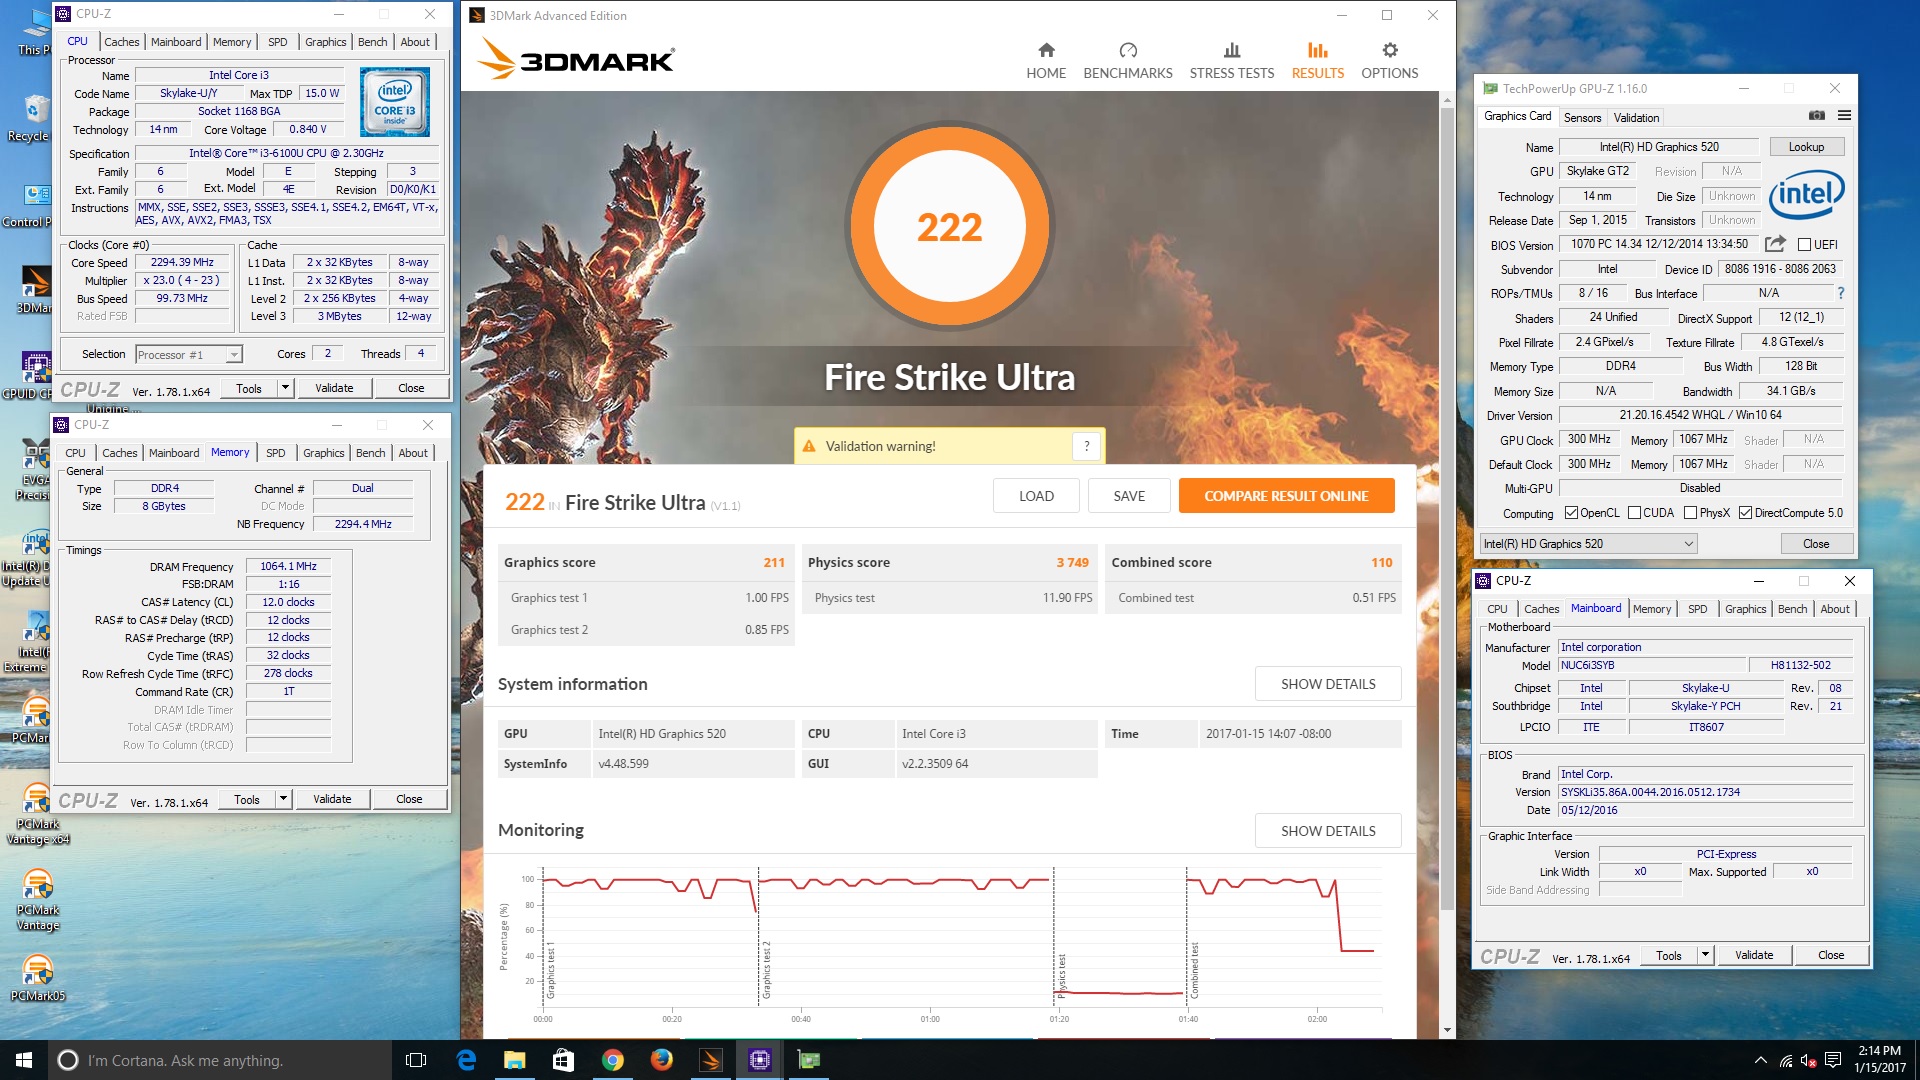
Task: Toggle DirectCompute 5.0 checkbox
Action: coord(1745,513)
